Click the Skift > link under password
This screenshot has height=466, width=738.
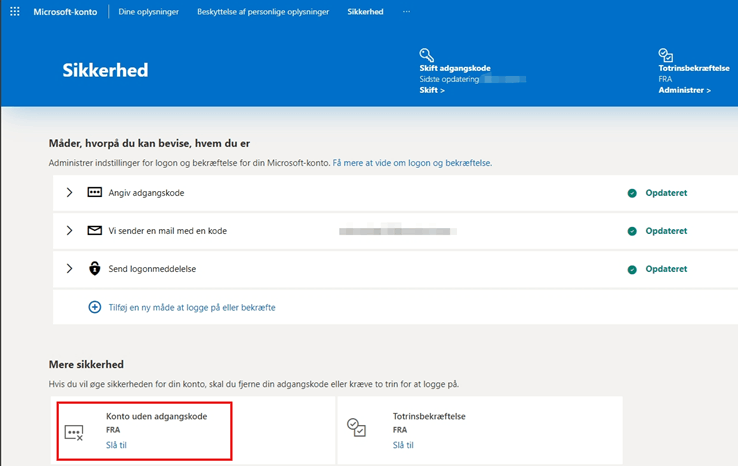pos(432,90)
